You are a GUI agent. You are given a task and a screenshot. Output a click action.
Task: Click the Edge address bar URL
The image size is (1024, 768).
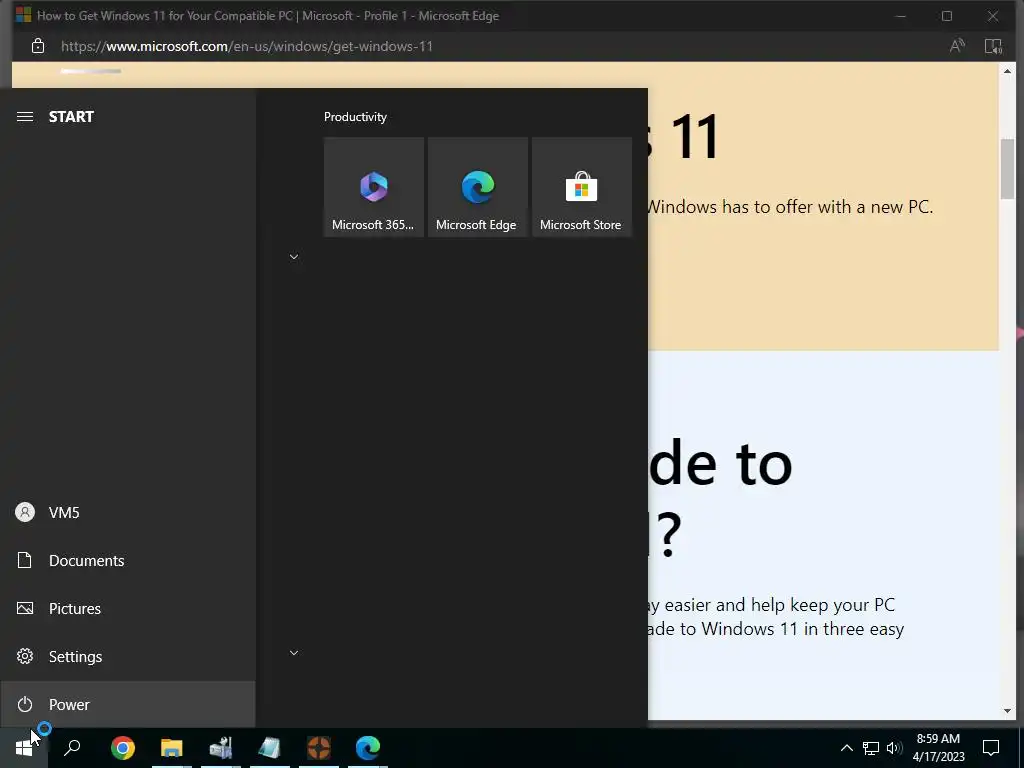coord(247,46)
